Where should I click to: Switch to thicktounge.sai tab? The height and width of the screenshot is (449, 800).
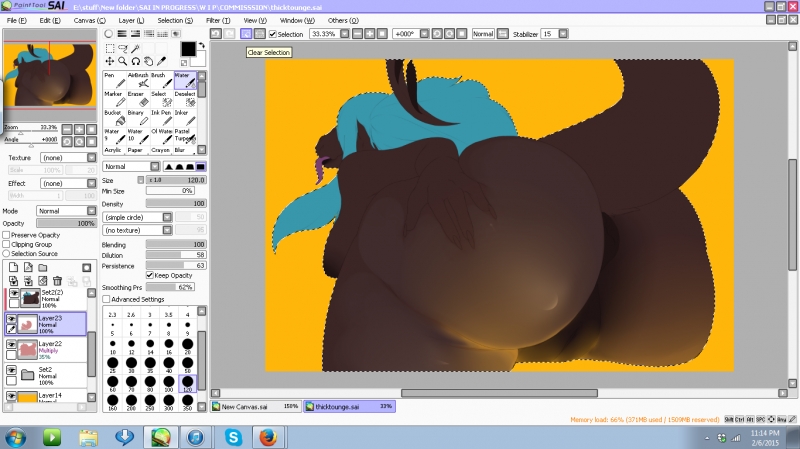[x=349, y=407]
